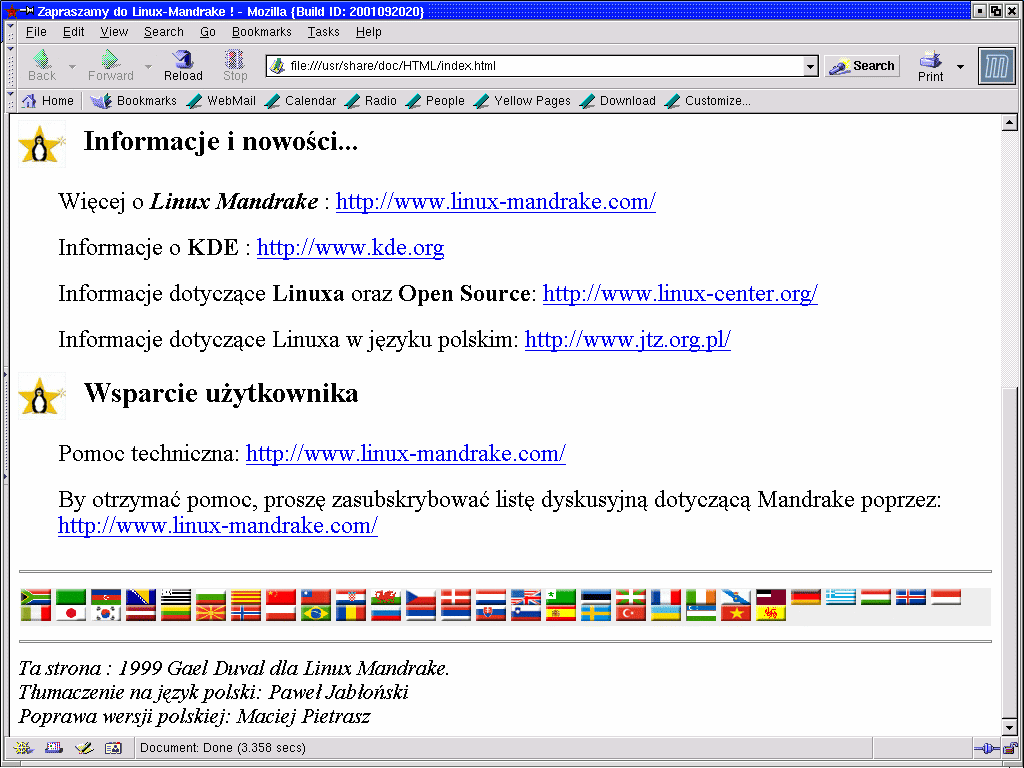Collapse the navigation toolbar using its grippy

point(10,66)
